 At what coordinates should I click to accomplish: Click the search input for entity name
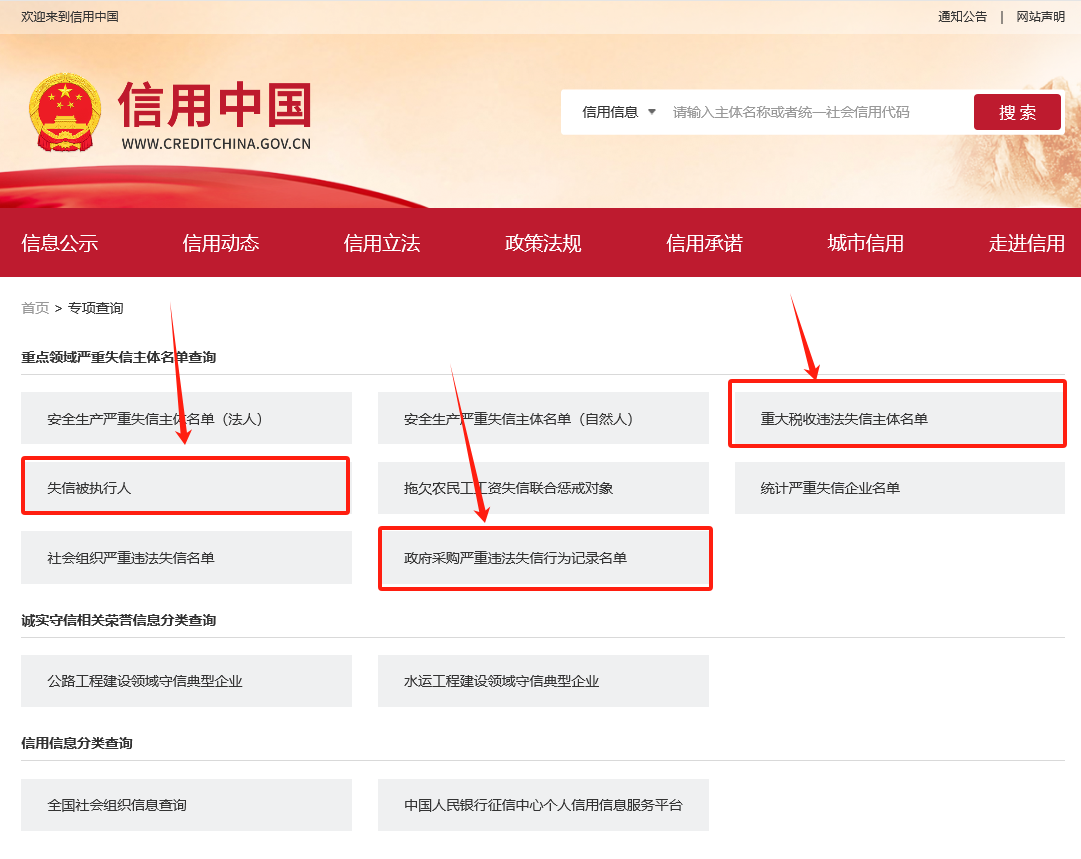(x=815, y=112)
